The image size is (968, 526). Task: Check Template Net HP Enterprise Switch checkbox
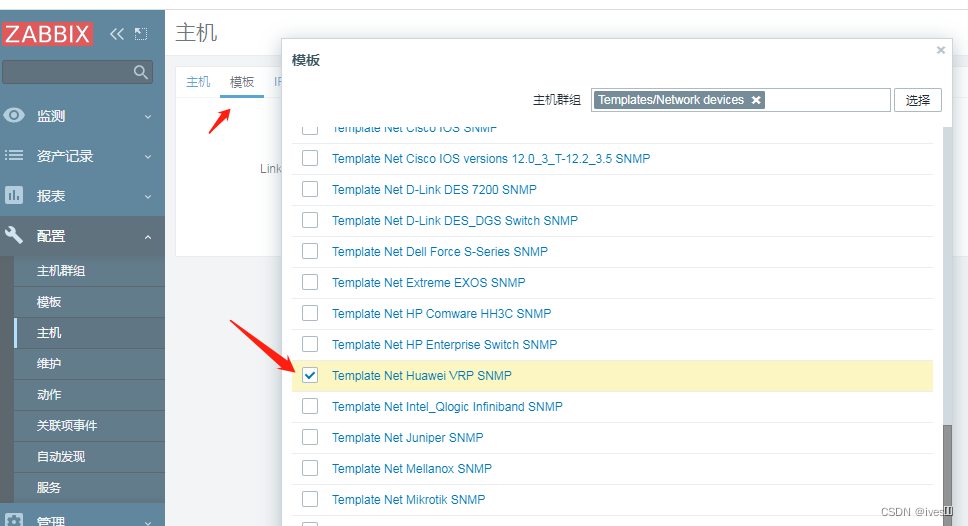[x=310, y=344]
